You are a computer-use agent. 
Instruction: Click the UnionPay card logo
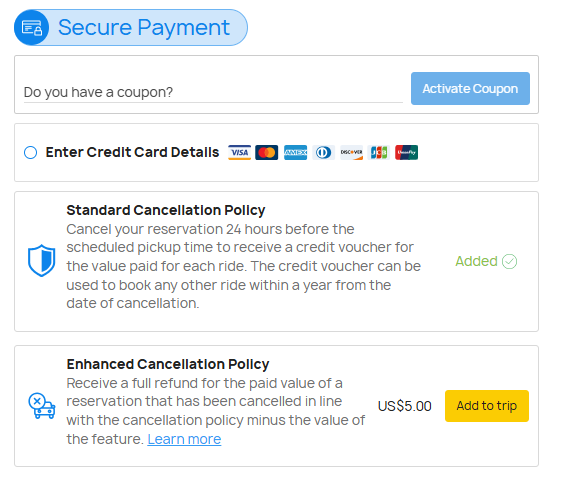406,152
